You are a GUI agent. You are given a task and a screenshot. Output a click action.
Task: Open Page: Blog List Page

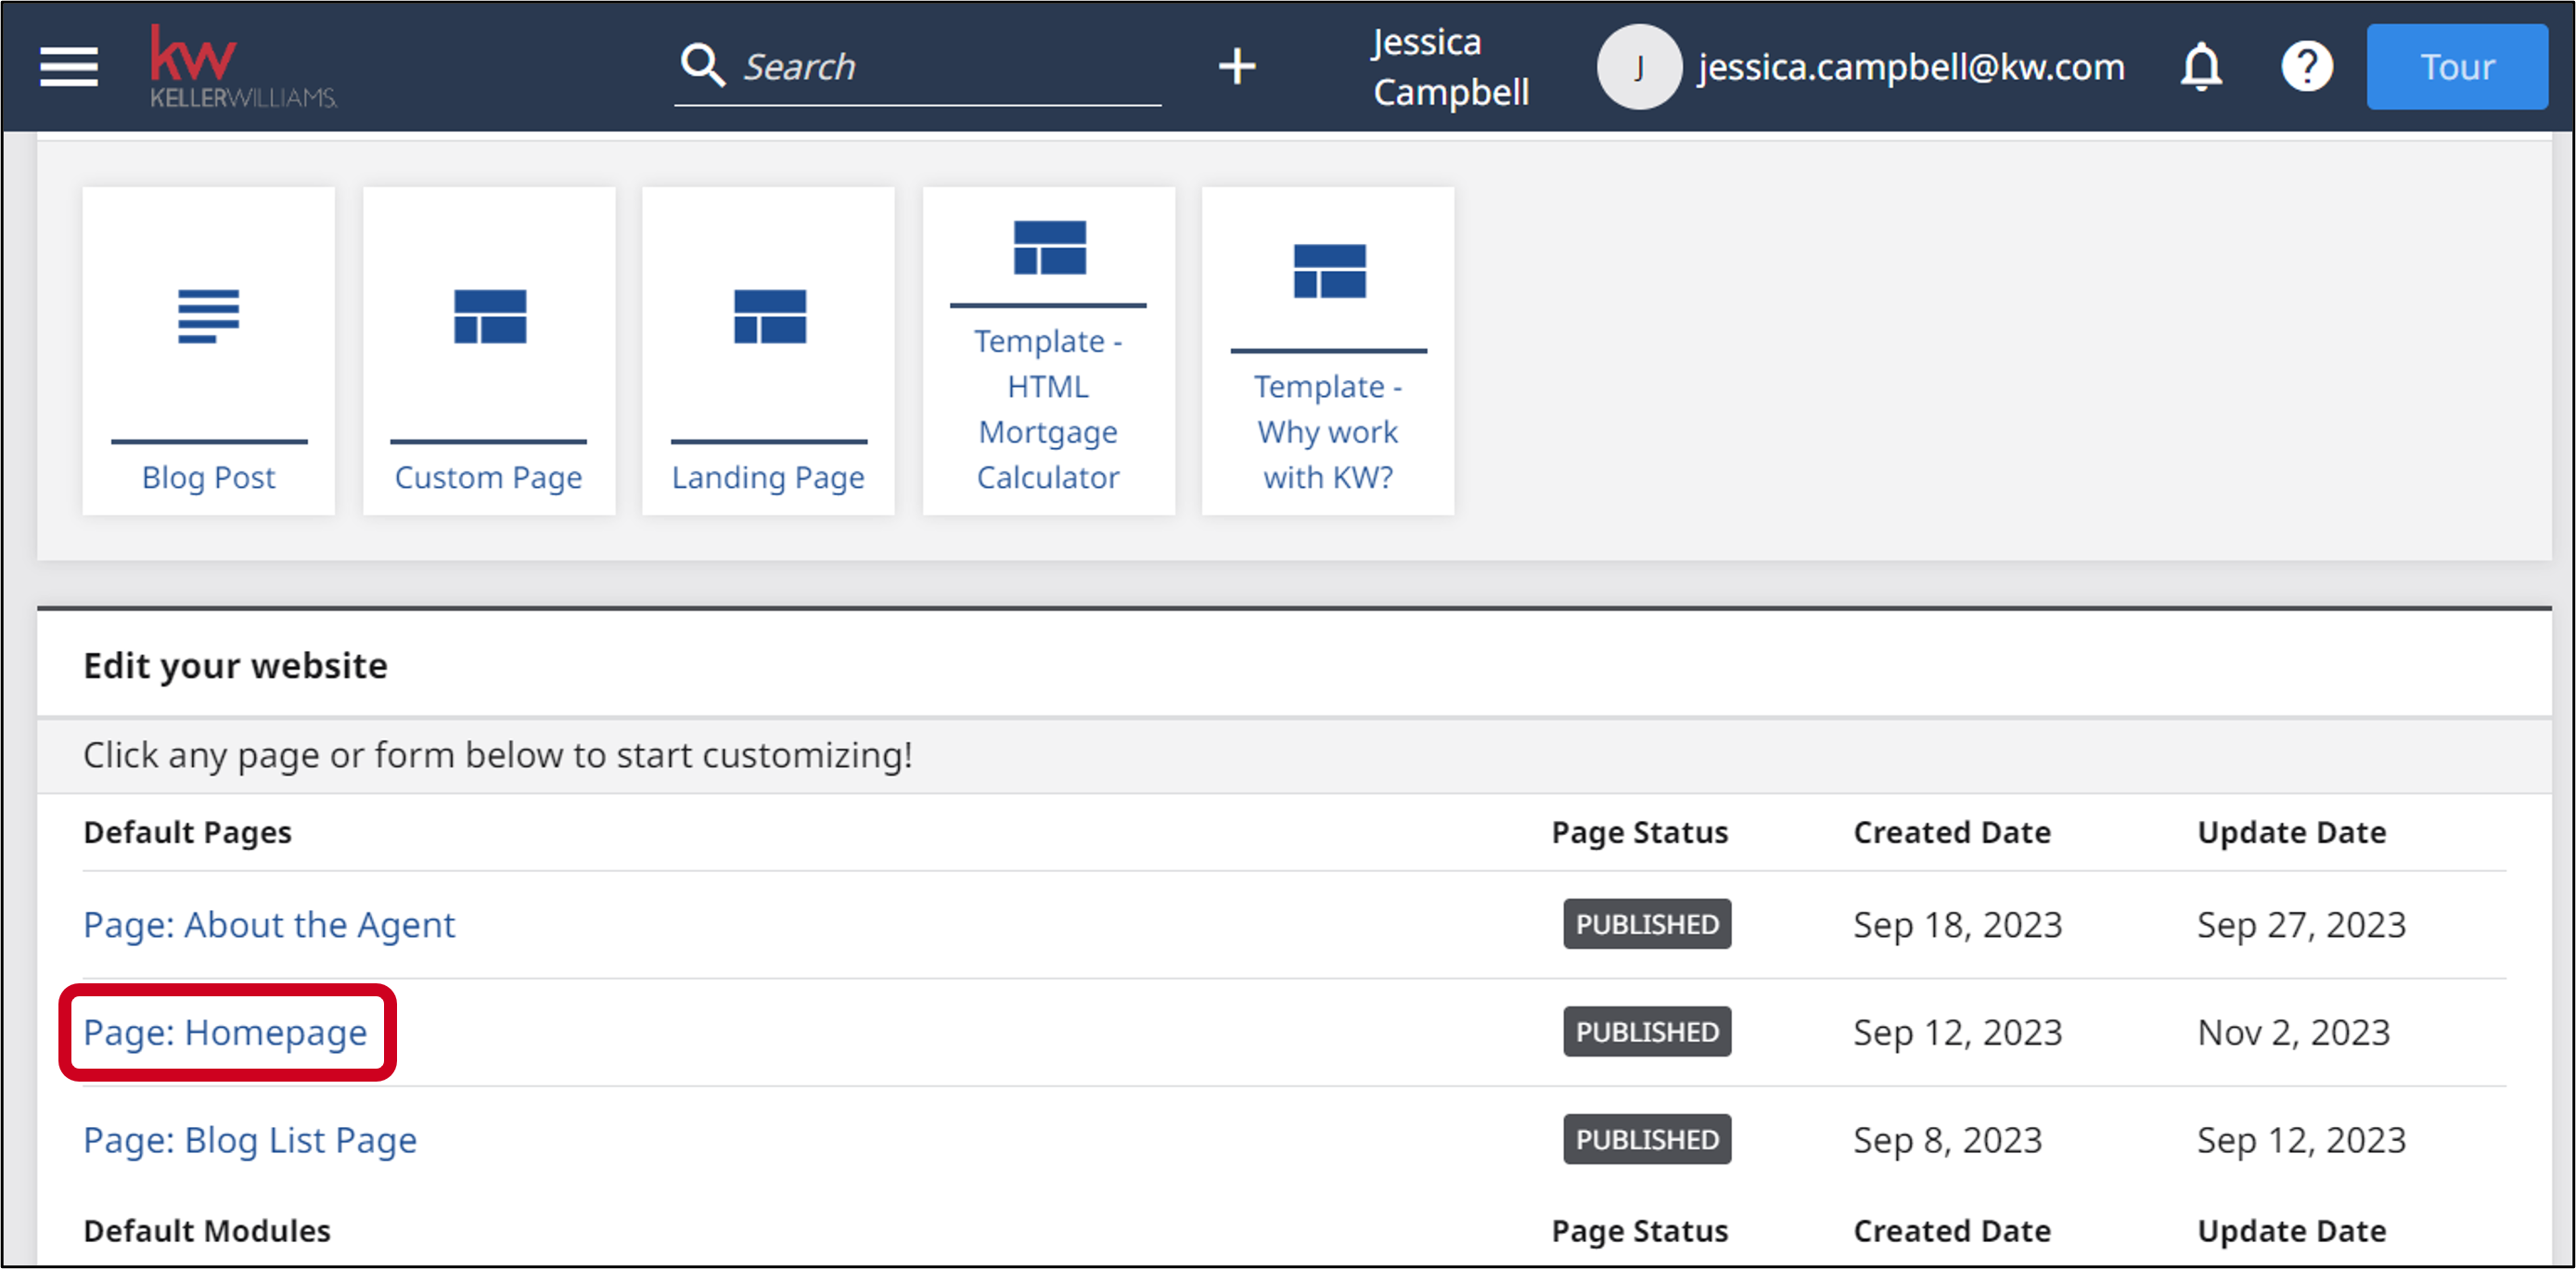click(250, 1140)
